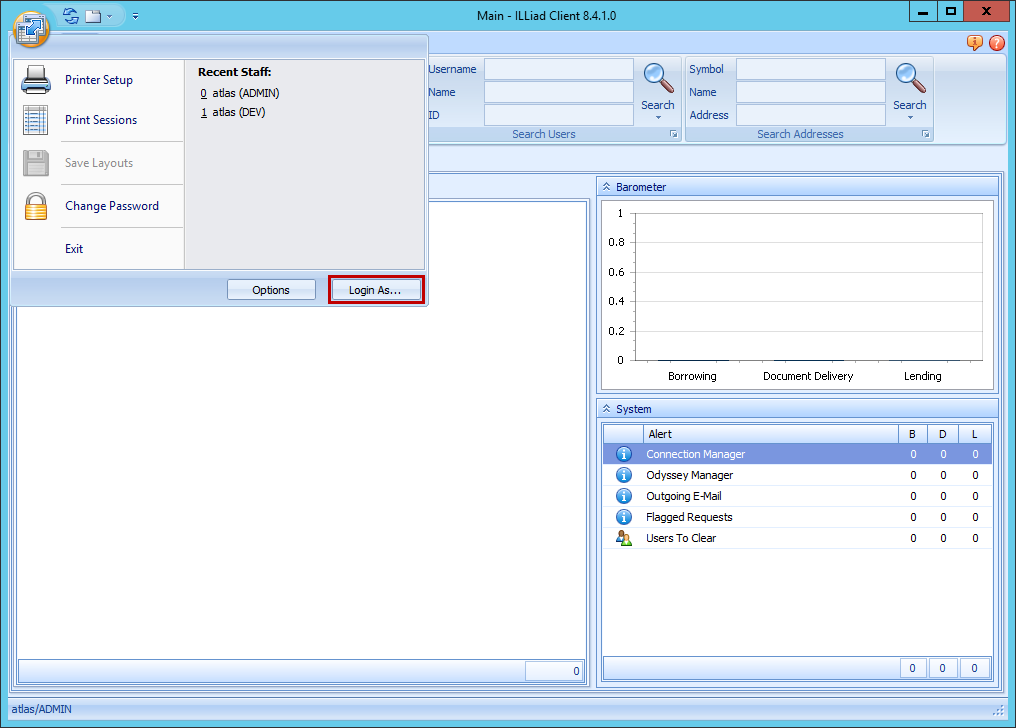This screenshot has width=1016, height=728.
Task: Customize Quick Access Toolbar via its dropdown arrow
Action: pos(134,15)
